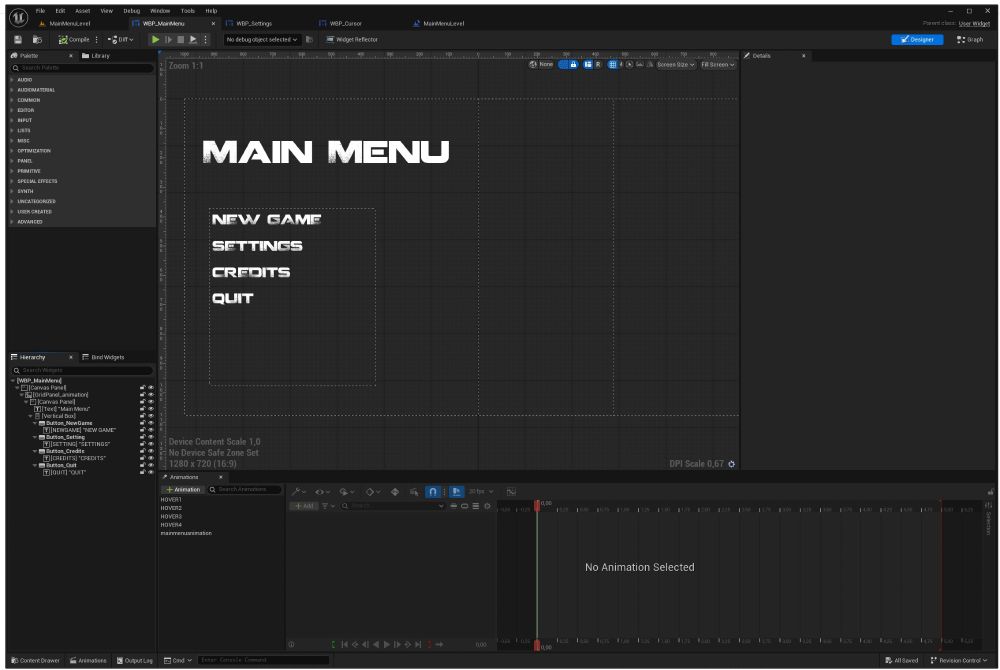Viewport: 1000px width, 670px height.
Task: Select the mainmenuanimation entry
Action: click(186, 533)
